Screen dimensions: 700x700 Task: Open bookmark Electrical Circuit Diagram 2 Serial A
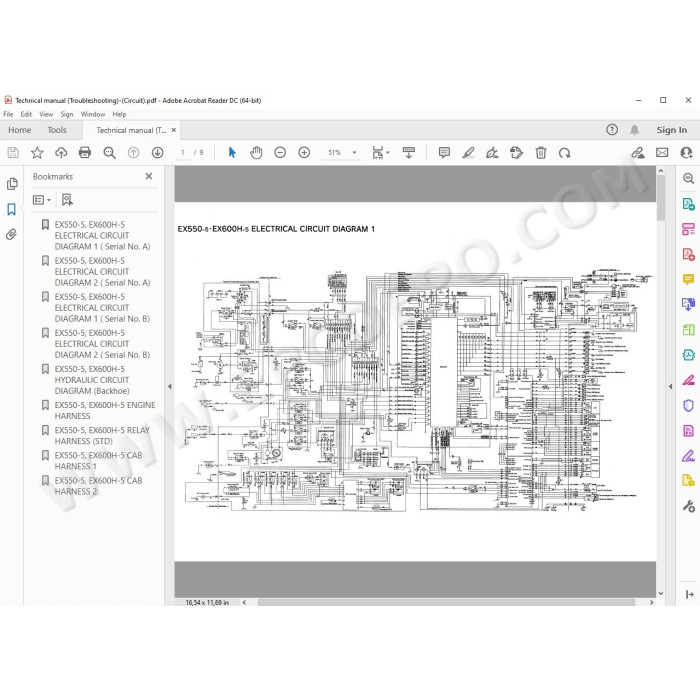pos(102,271)
